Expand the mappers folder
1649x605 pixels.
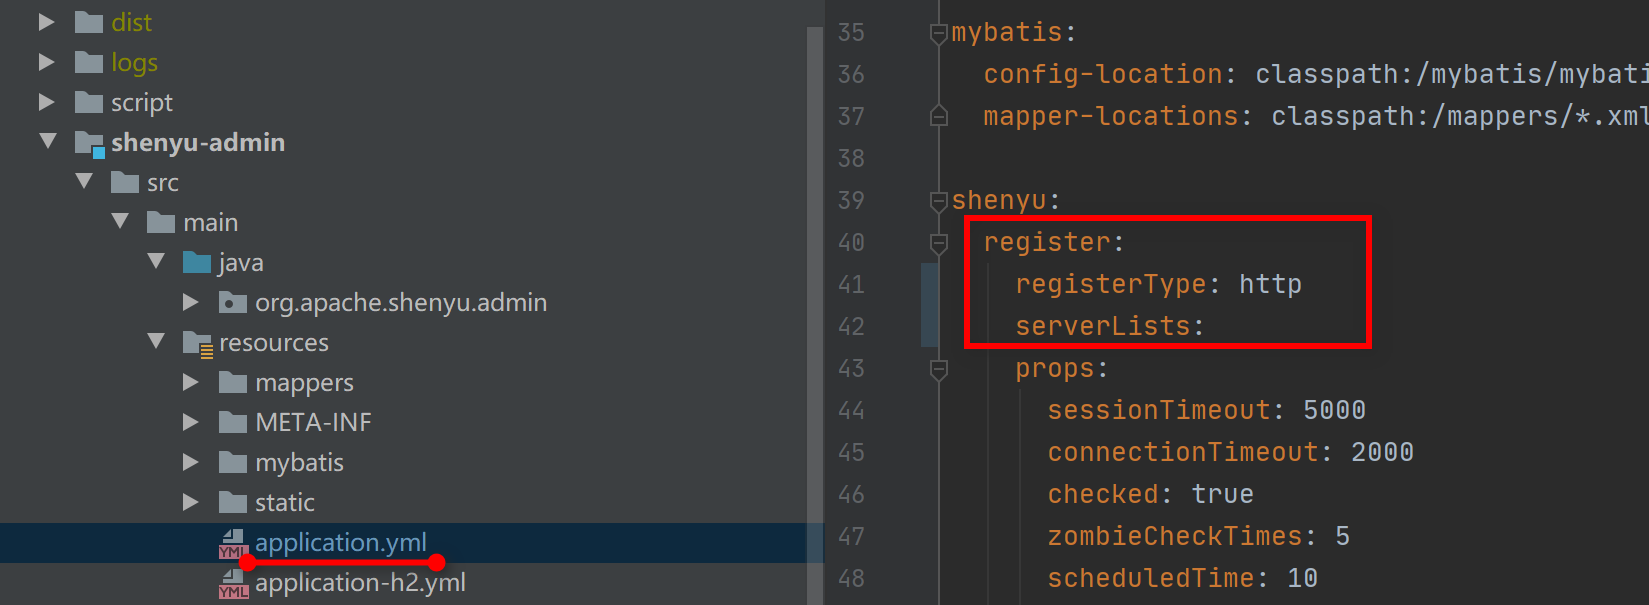[190, 382]
